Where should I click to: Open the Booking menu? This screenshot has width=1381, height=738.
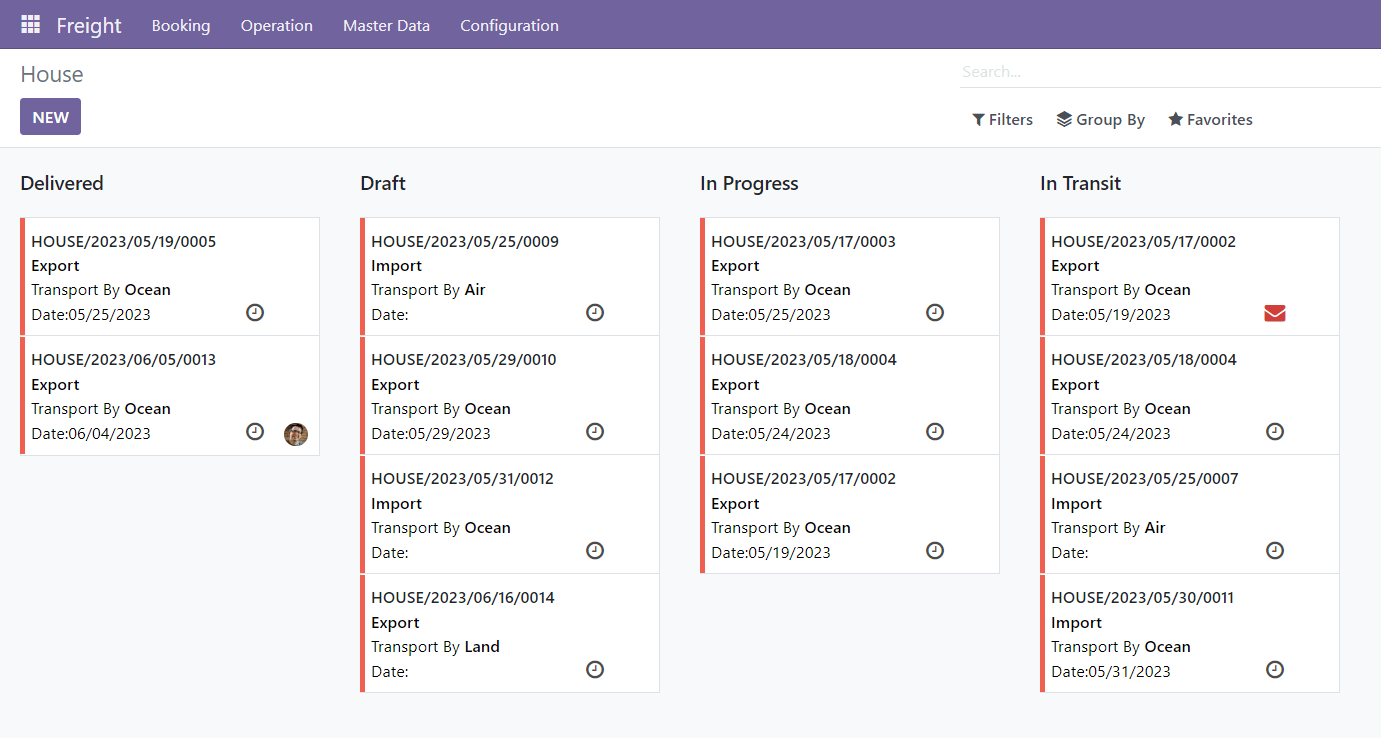click(181, 26)
